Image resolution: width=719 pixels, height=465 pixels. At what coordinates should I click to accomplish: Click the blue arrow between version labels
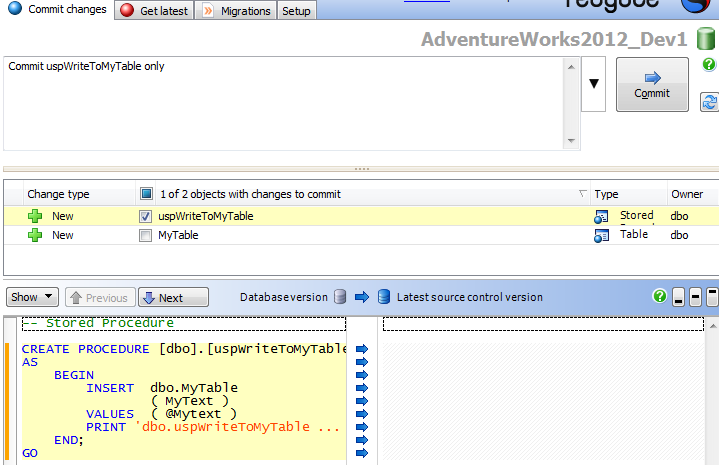362,297
